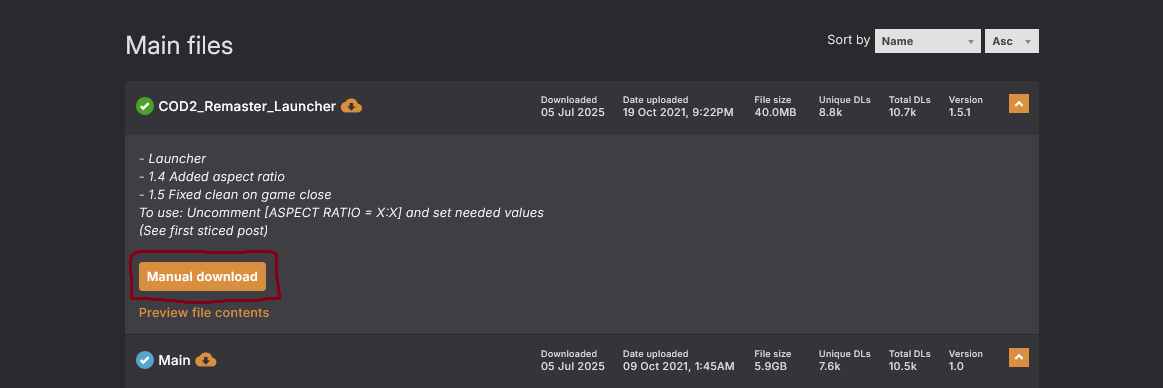The height and width of the screenshot is (388, 1163).
Task: Select the COD2_Remaster_Launcher file title
Action: pyautogui.click(x=247, y=106)
